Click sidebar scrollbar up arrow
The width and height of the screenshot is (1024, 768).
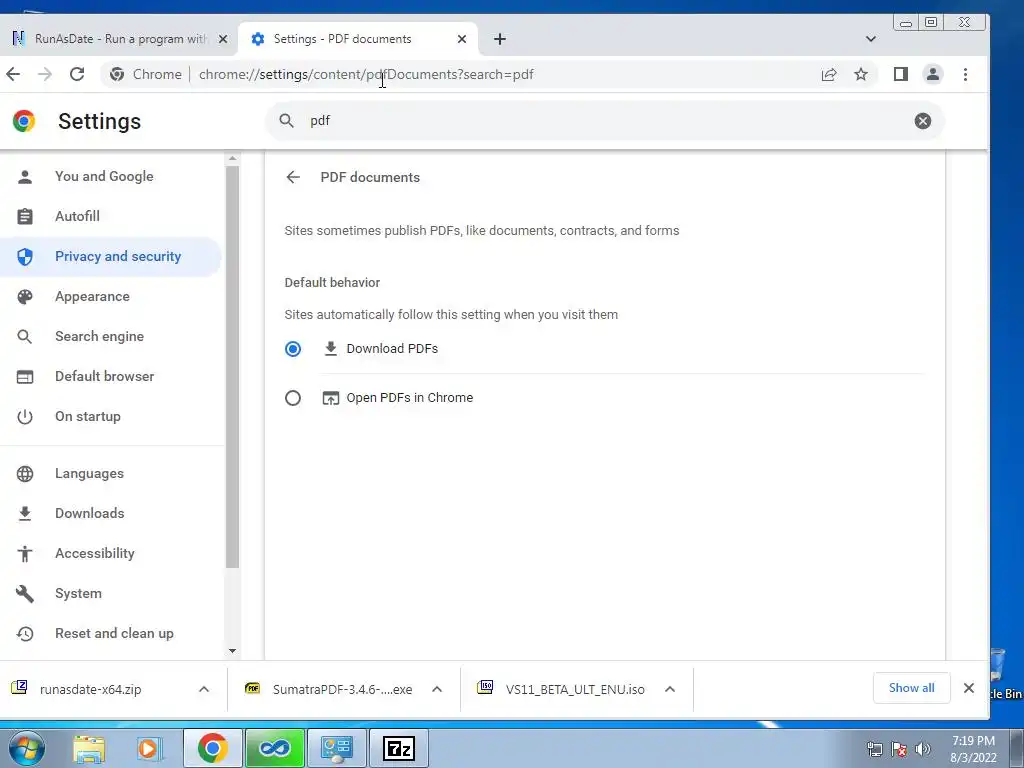(x=232, y=159)
